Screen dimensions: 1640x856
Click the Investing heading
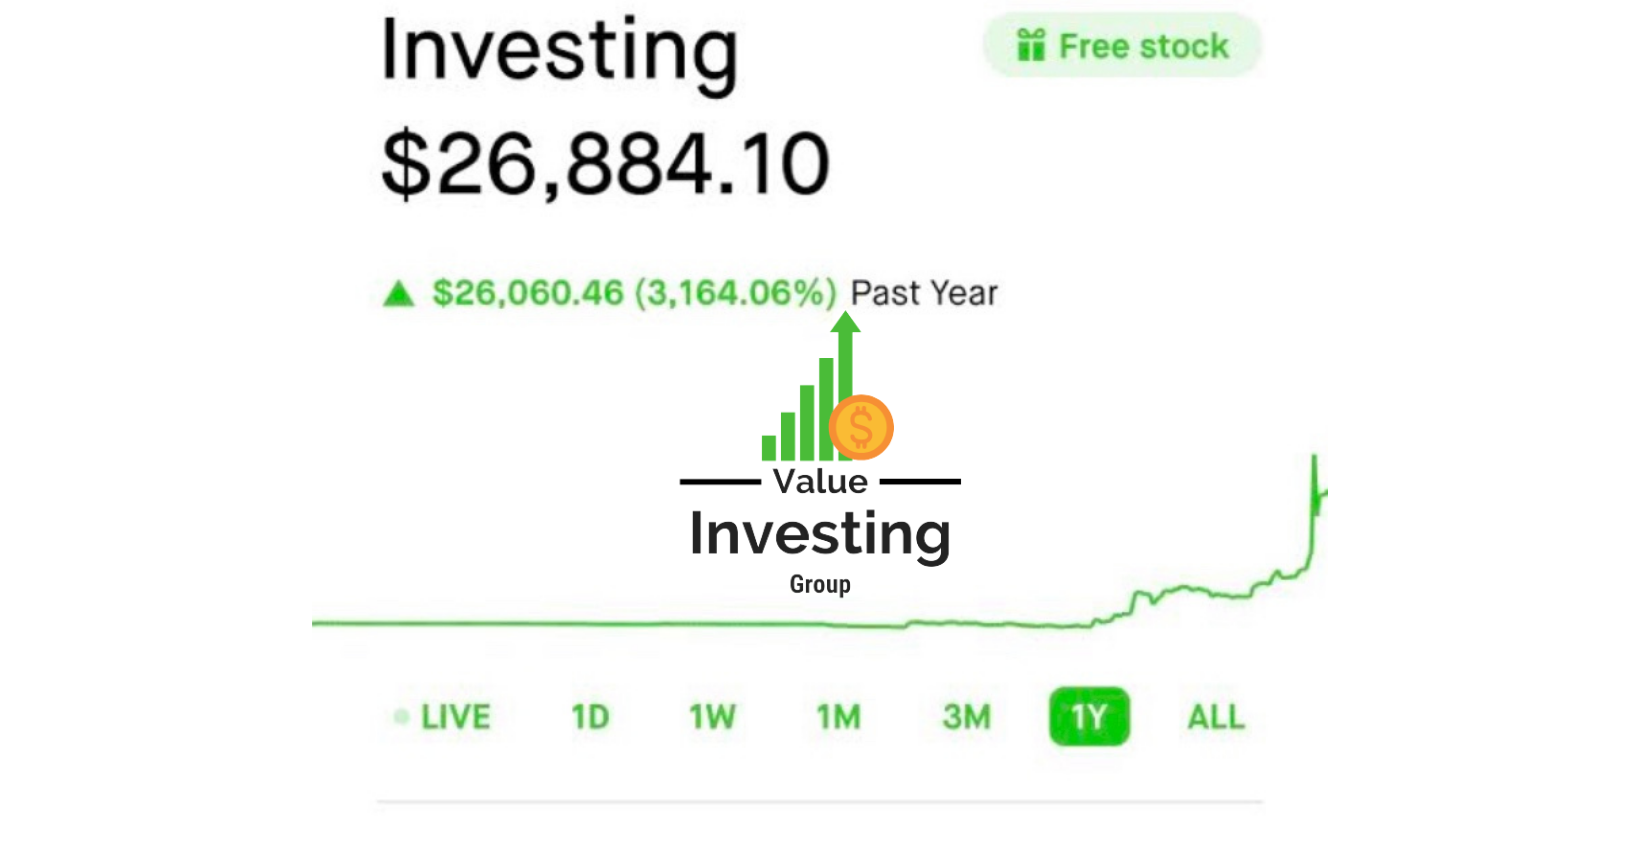pos(560,53)
